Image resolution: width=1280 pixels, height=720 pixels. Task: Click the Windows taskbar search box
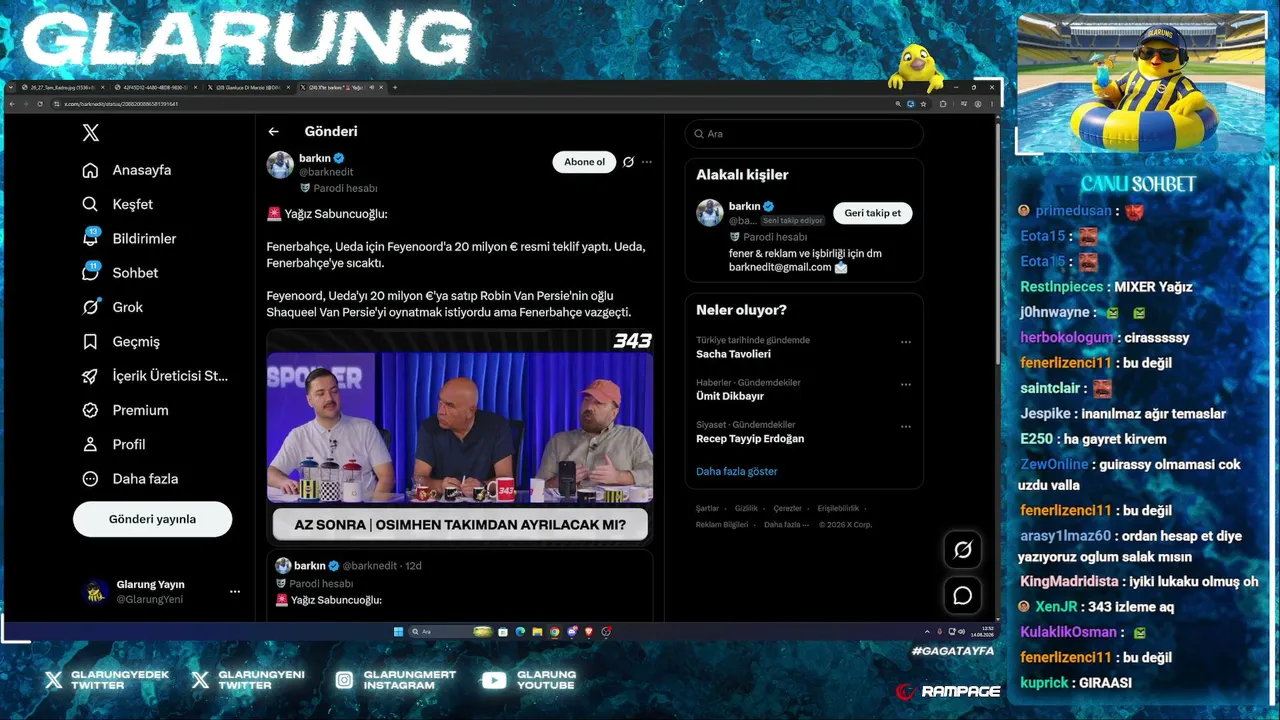tap(450, 631)
